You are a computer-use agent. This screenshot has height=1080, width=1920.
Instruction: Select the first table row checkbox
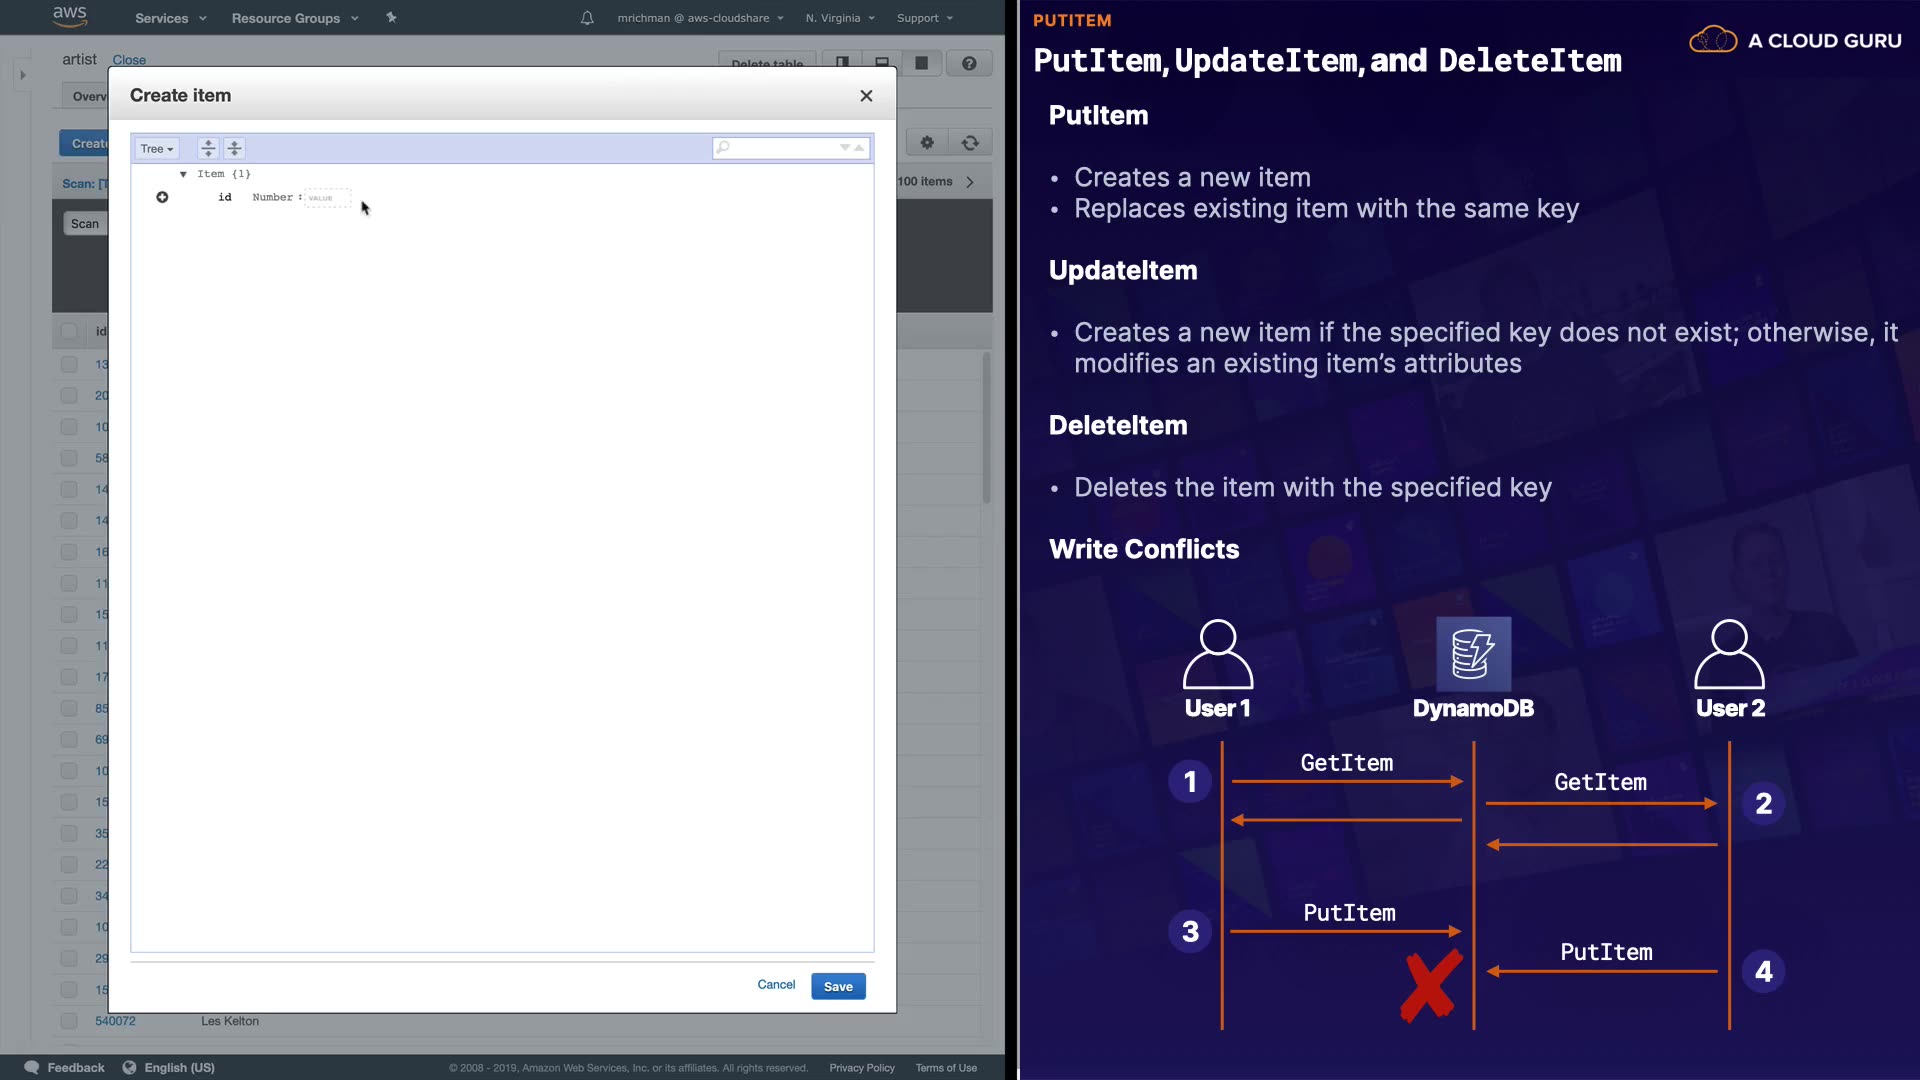click(69, 364)
